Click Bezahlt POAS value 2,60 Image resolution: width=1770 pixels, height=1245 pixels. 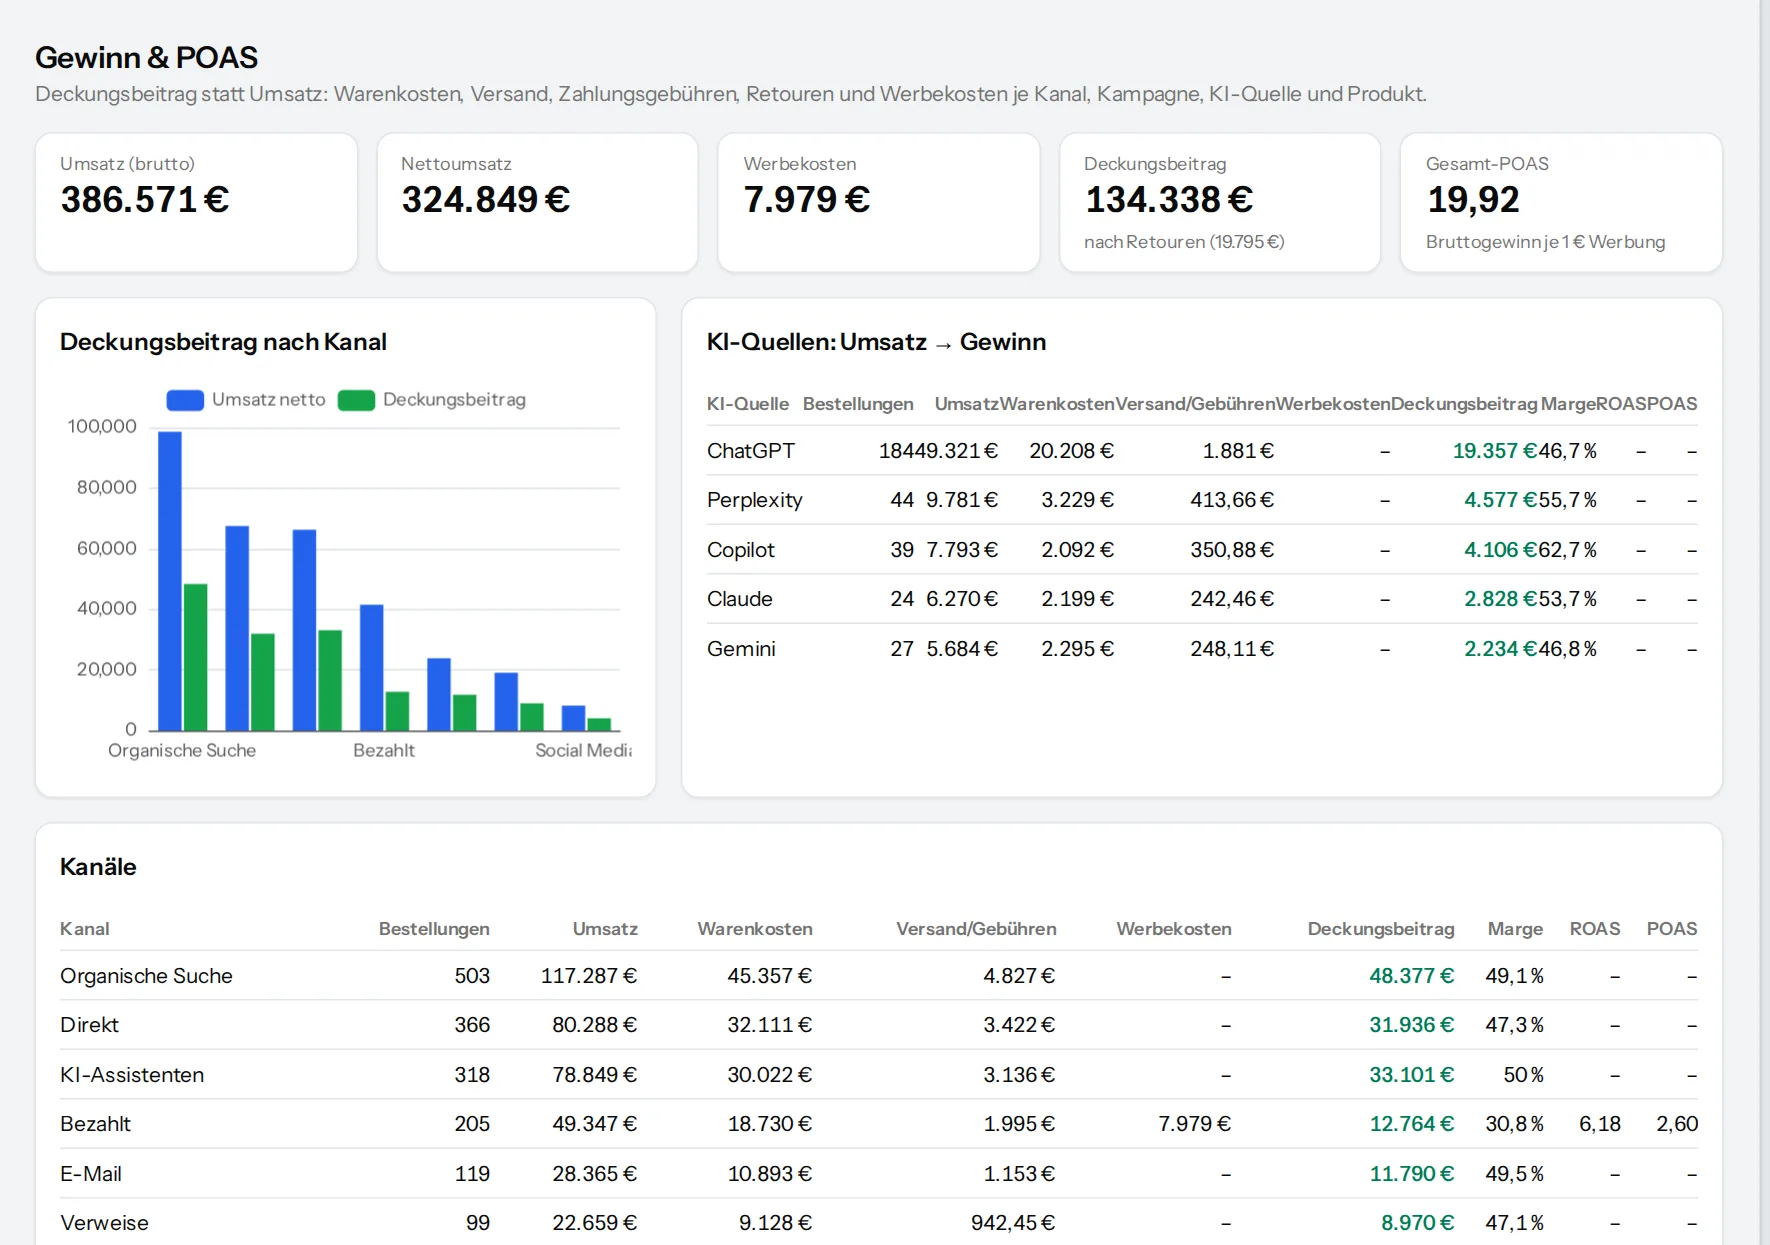[1677, 1124]
